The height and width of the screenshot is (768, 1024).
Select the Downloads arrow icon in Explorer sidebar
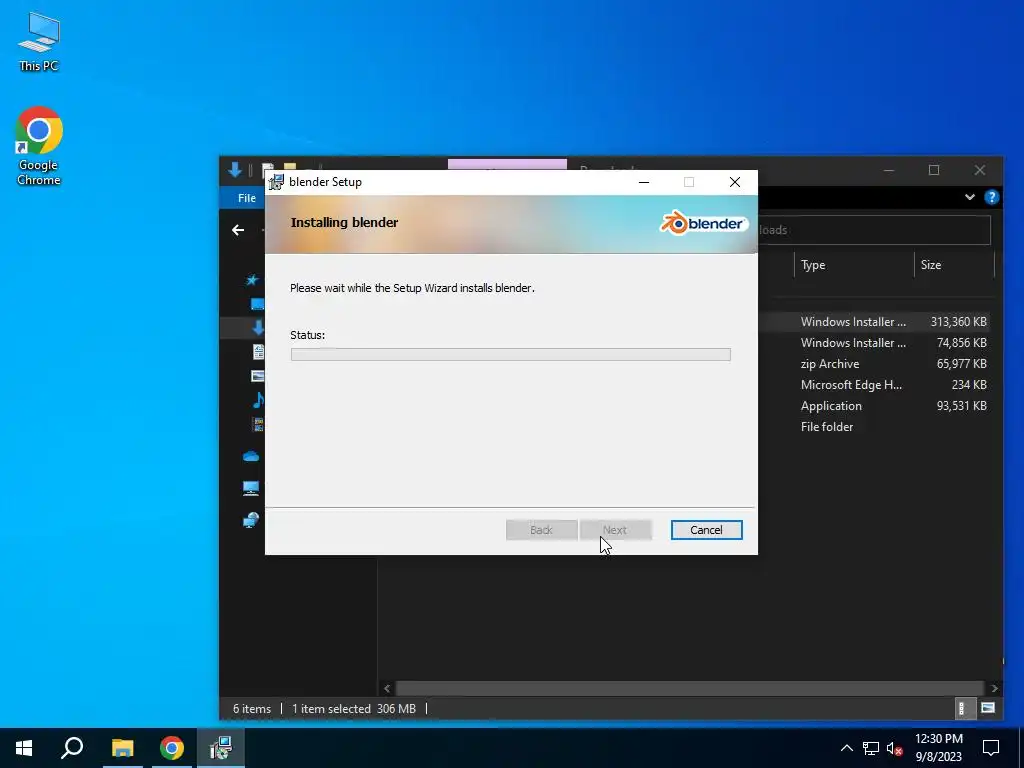coord(258,327)
